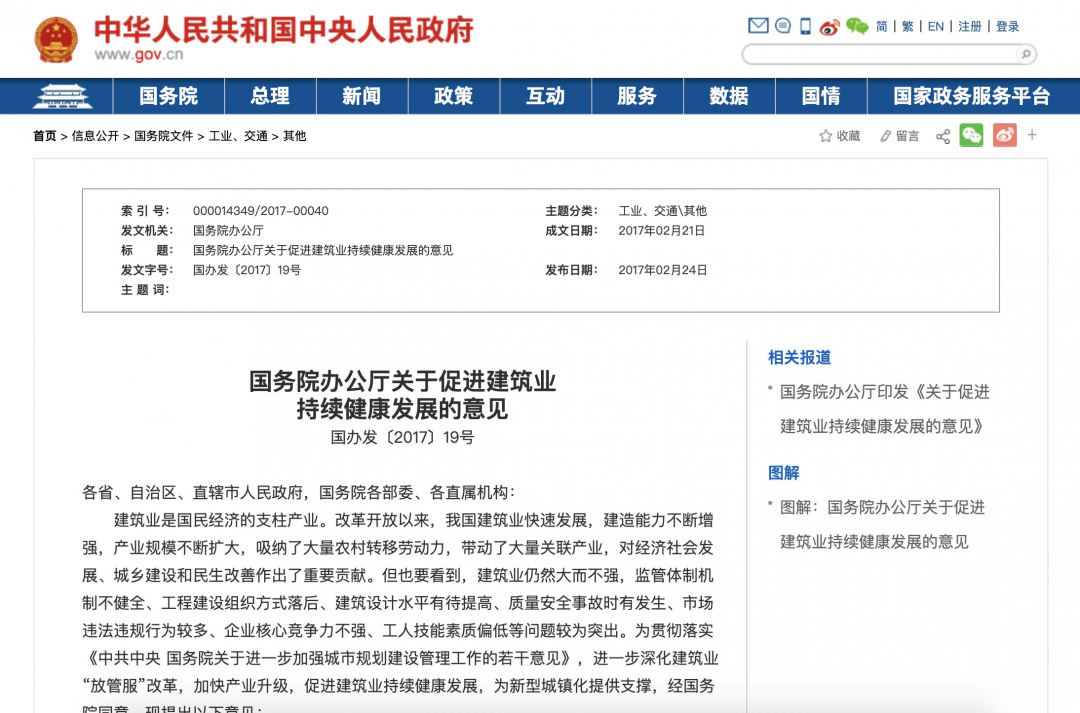The height and width of the screenshot is (713, 1080).
Task: Click the chat bubble icon in header
Action: pyautogui.click(x=783, y=26)
